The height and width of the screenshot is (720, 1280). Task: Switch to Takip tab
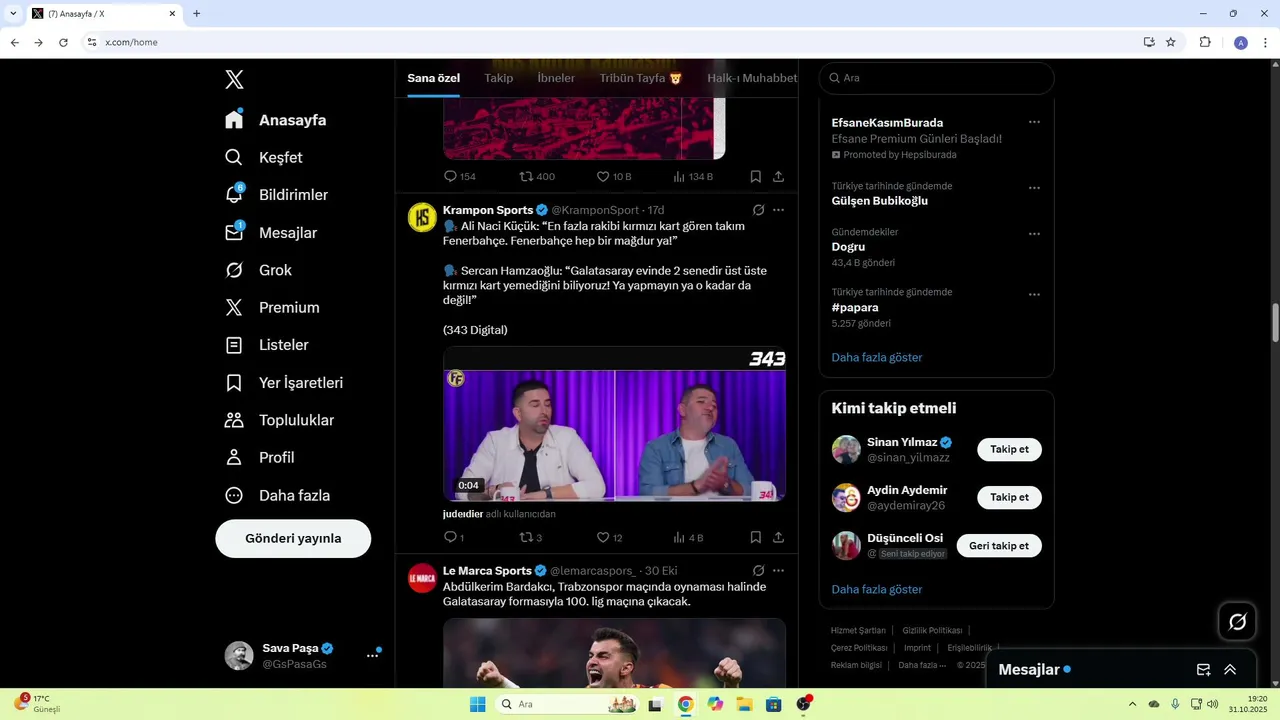(x=499, y=78)
